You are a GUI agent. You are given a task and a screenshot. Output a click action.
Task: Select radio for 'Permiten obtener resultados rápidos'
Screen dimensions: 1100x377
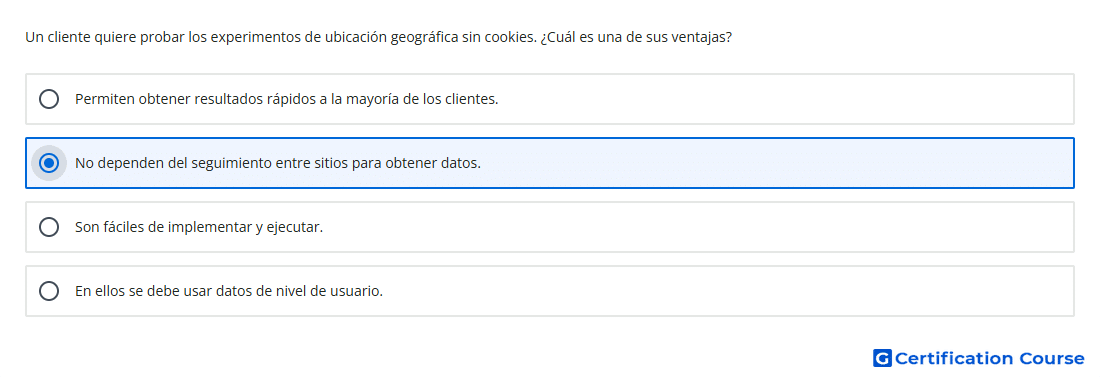(49, 99)
